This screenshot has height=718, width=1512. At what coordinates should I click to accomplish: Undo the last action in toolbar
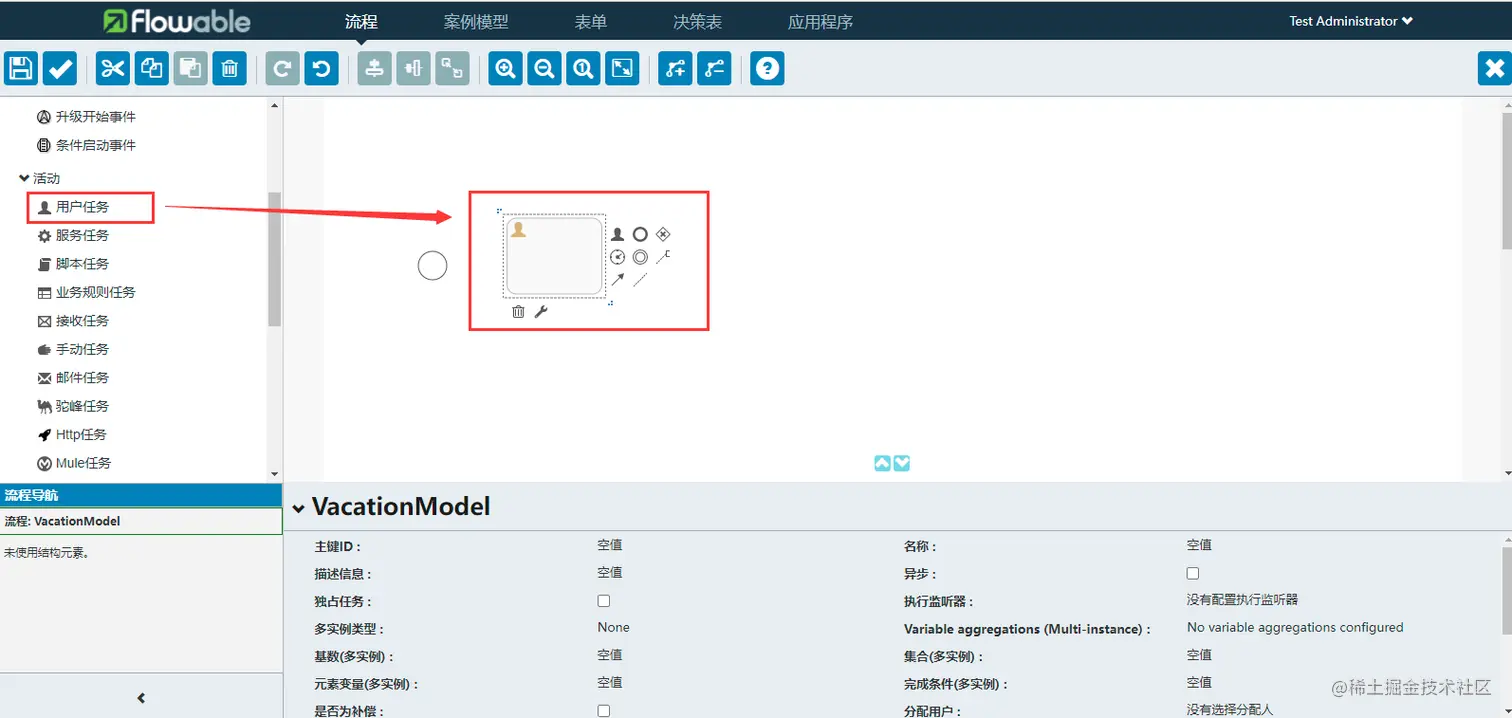tap(321, 68)
